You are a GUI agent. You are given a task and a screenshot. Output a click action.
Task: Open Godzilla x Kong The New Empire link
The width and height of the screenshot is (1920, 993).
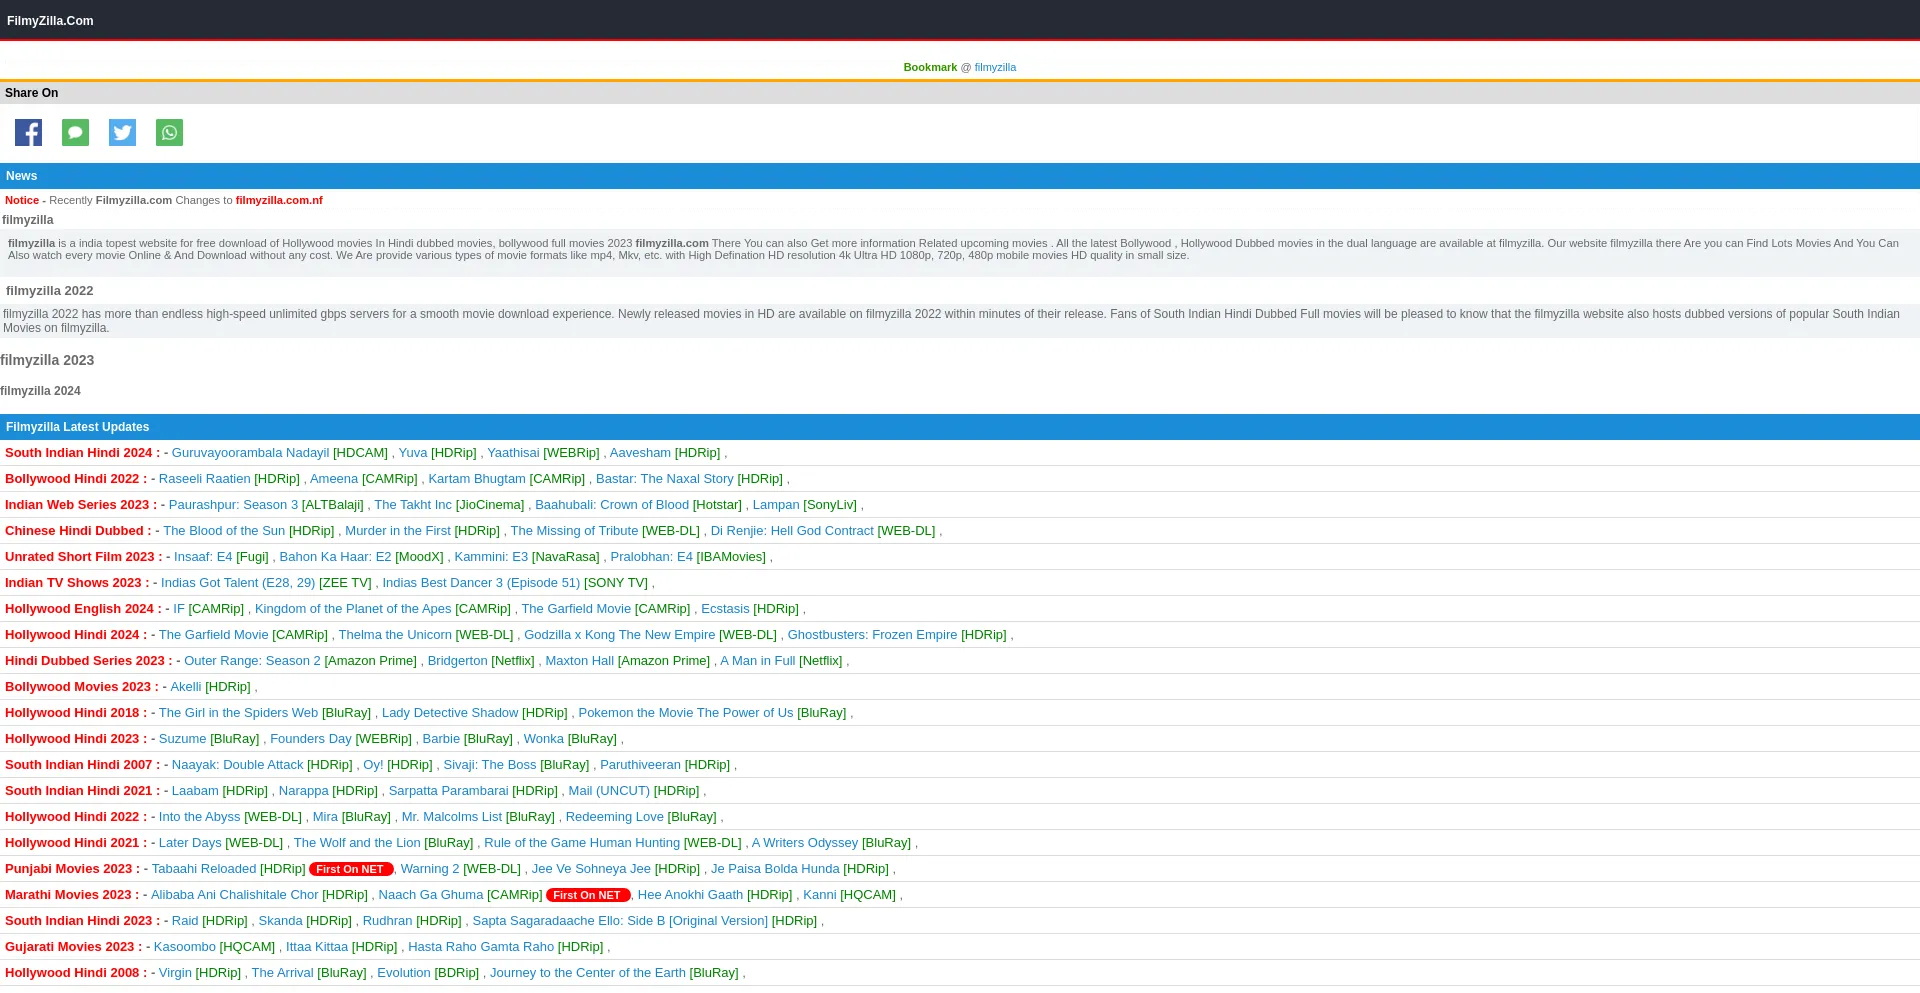(x=620, y=635)
